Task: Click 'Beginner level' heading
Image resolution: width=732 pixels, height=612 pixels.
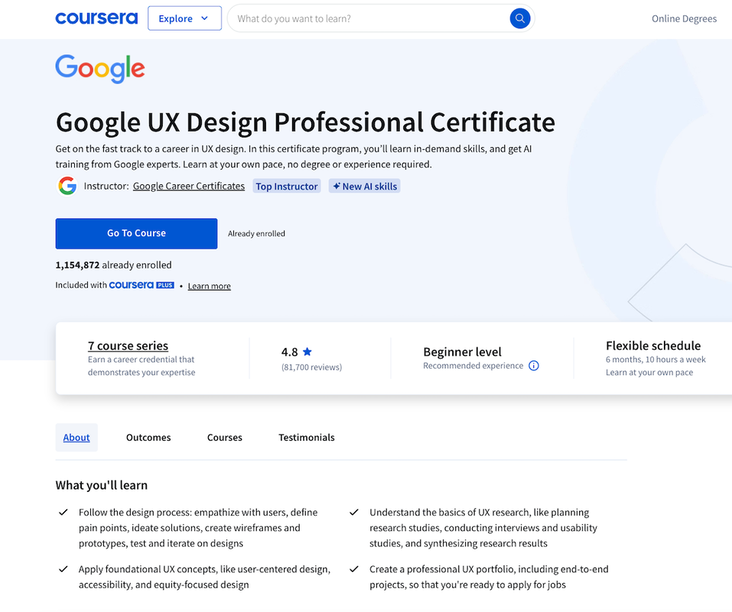Action: [x=462, y=352]
